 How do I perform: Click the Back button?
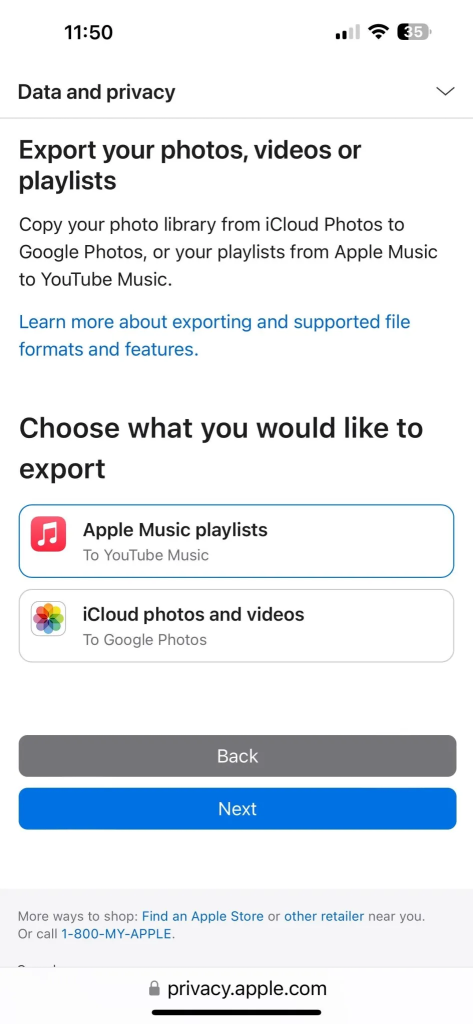(237, 756)
